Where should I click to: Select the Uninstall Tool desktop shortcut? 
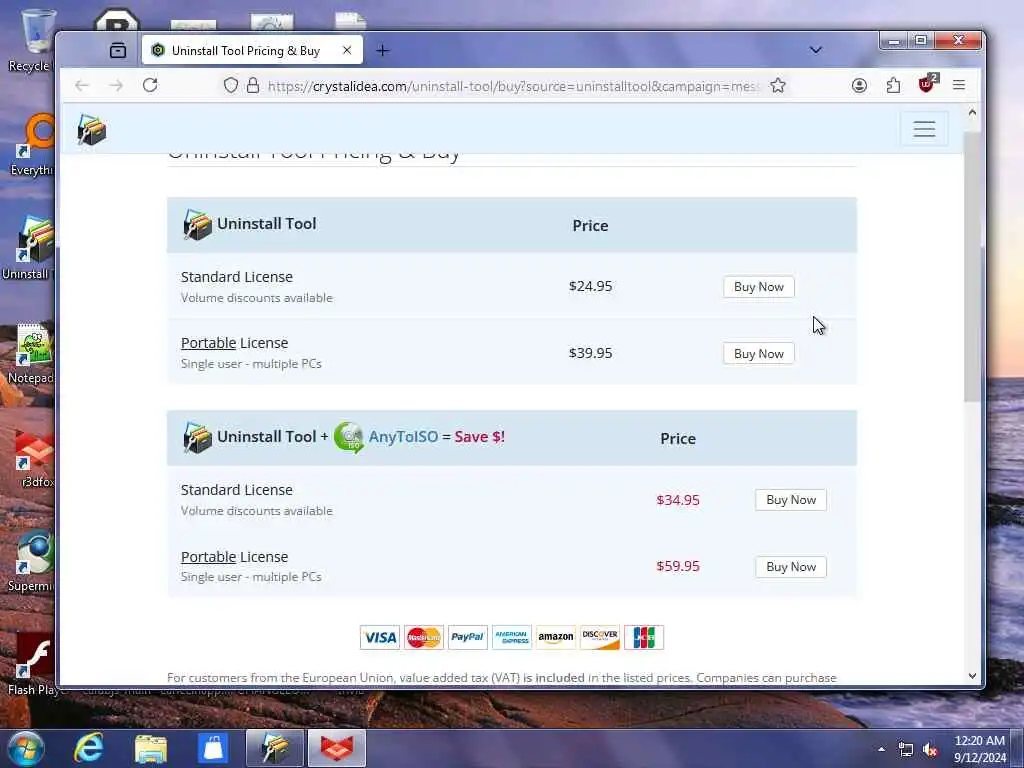point(30,248)
